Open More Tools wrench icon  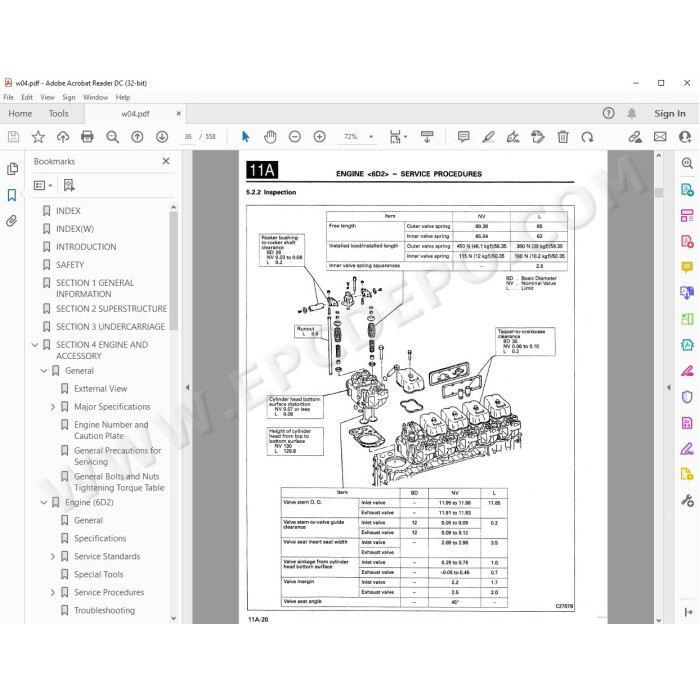(x=687, y=500)
